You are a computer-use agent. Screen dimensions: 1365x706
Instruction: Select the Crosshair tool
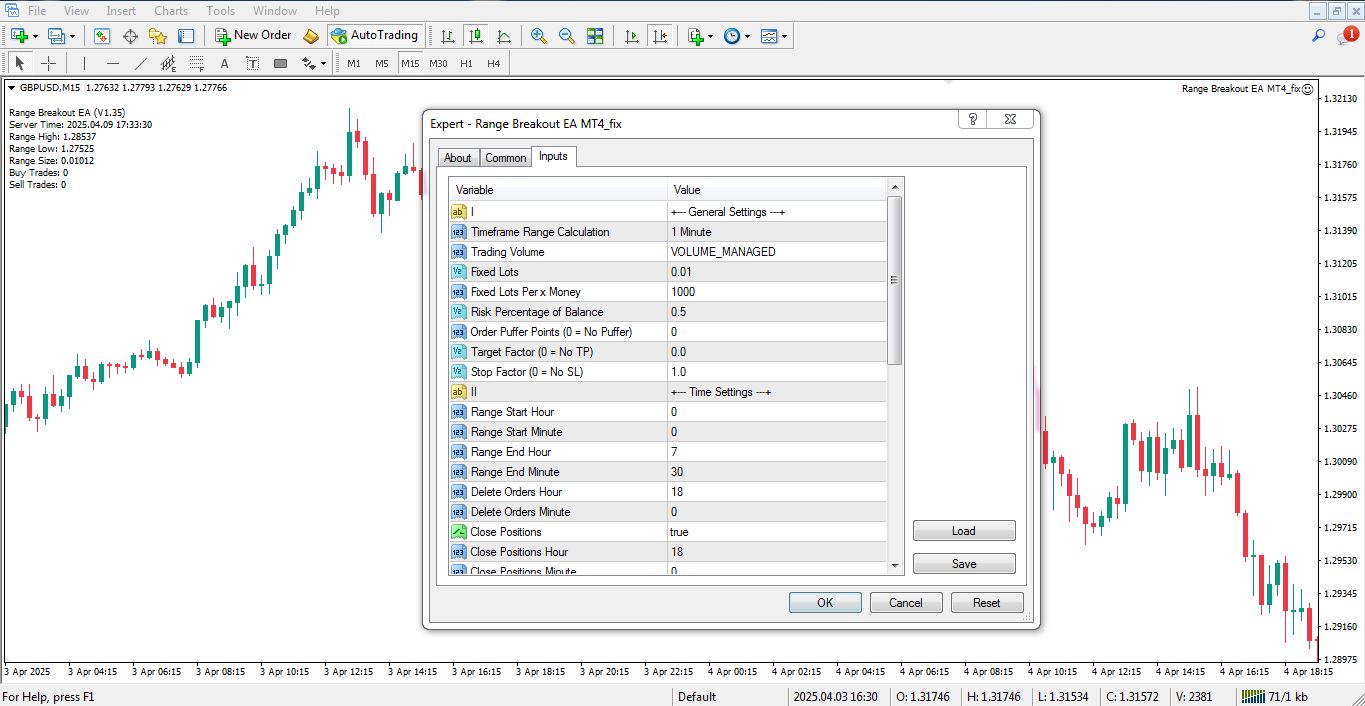[x=48, y=63]
